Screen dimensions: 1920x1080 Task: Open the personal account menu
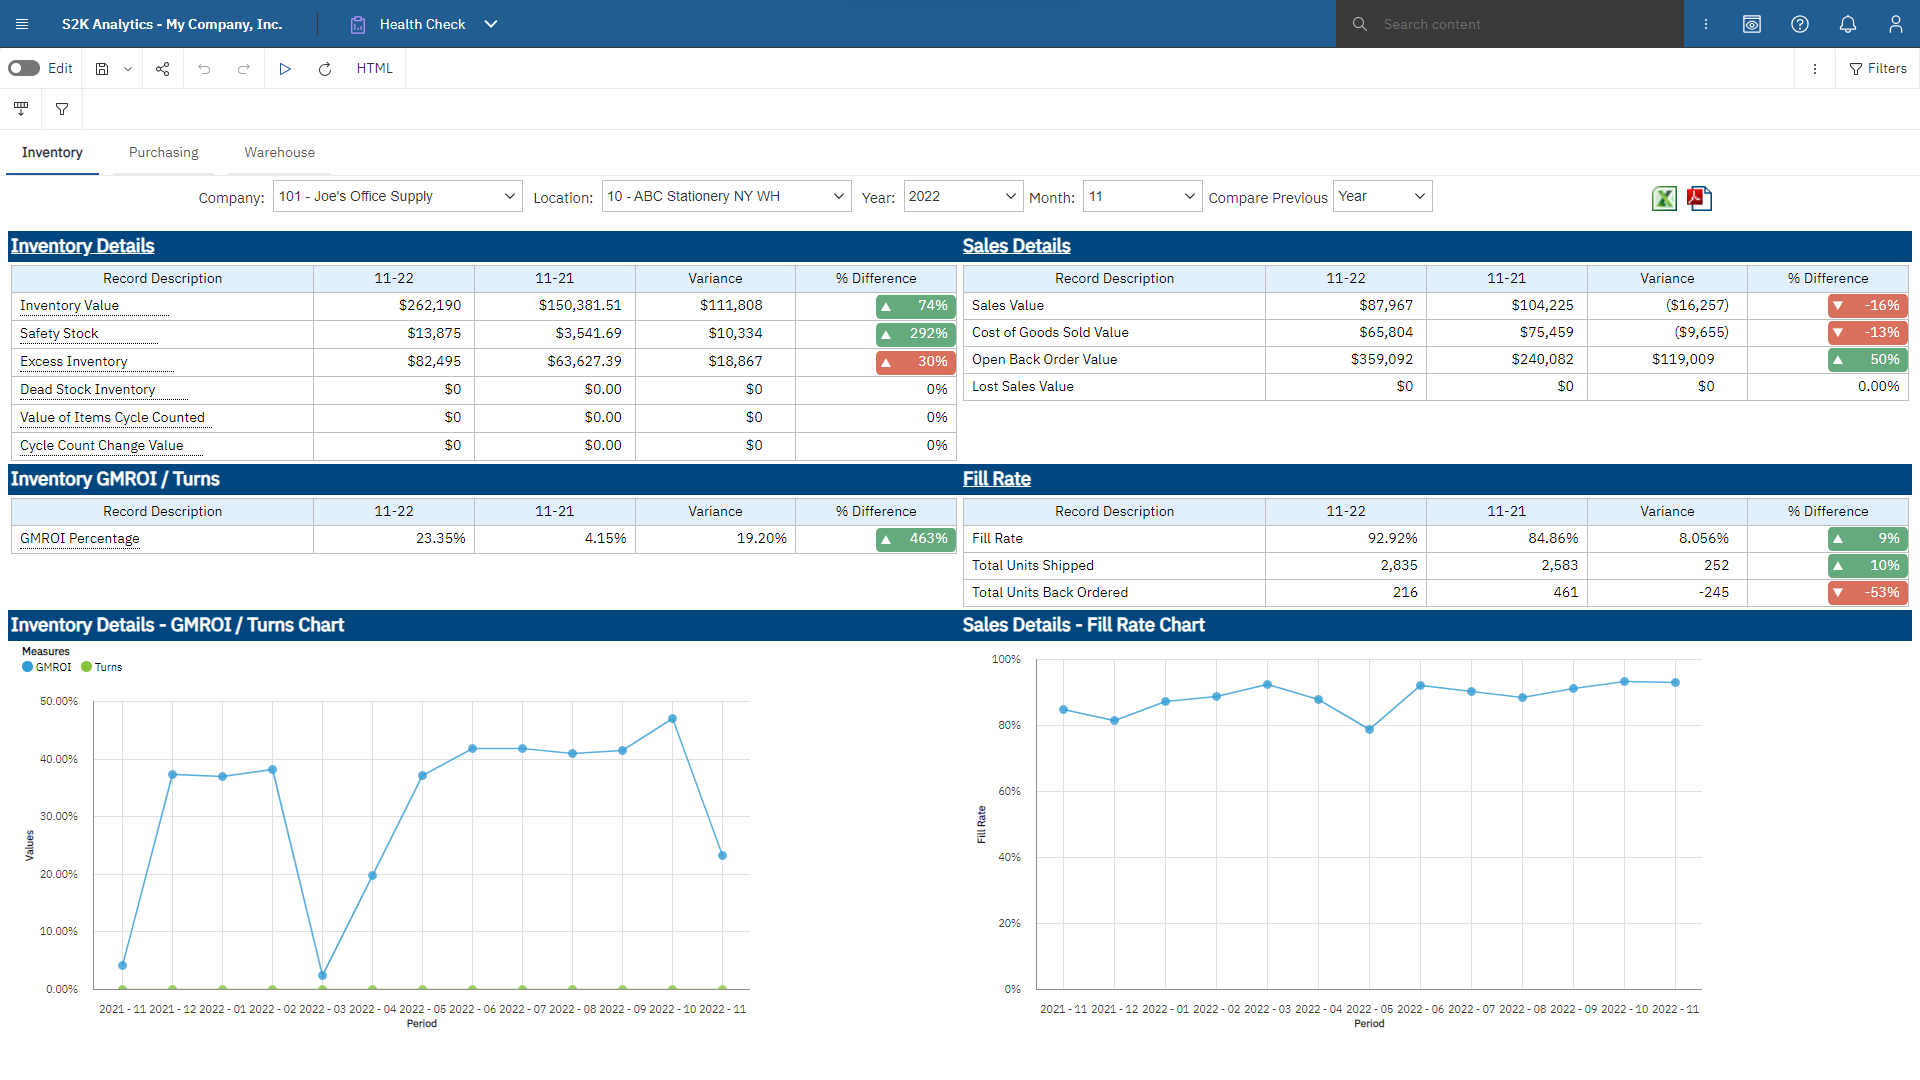(1895, 24)
